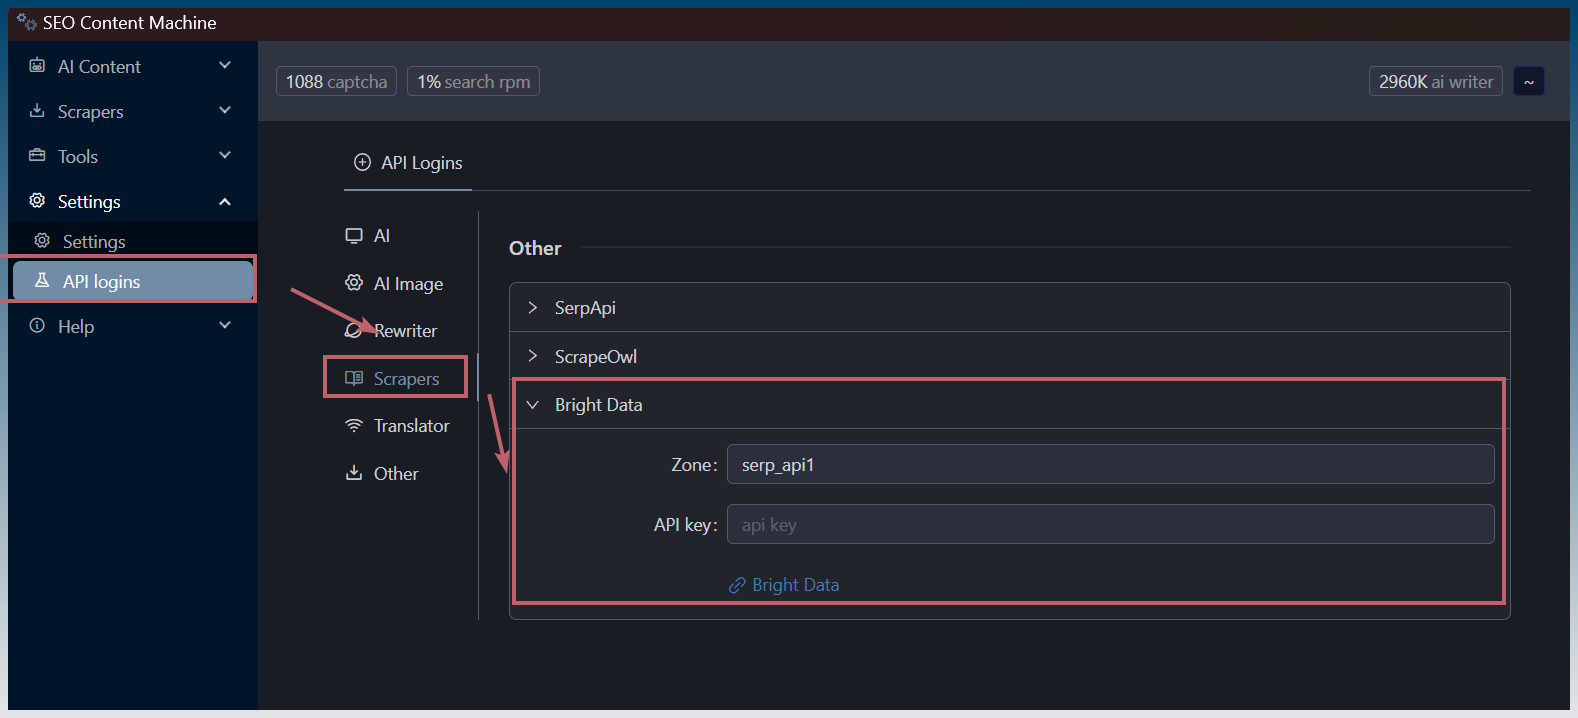Switch to the API Logins tab
Image resolution: width=1578 pixels, height=718 pixels.
coord(408,163)
